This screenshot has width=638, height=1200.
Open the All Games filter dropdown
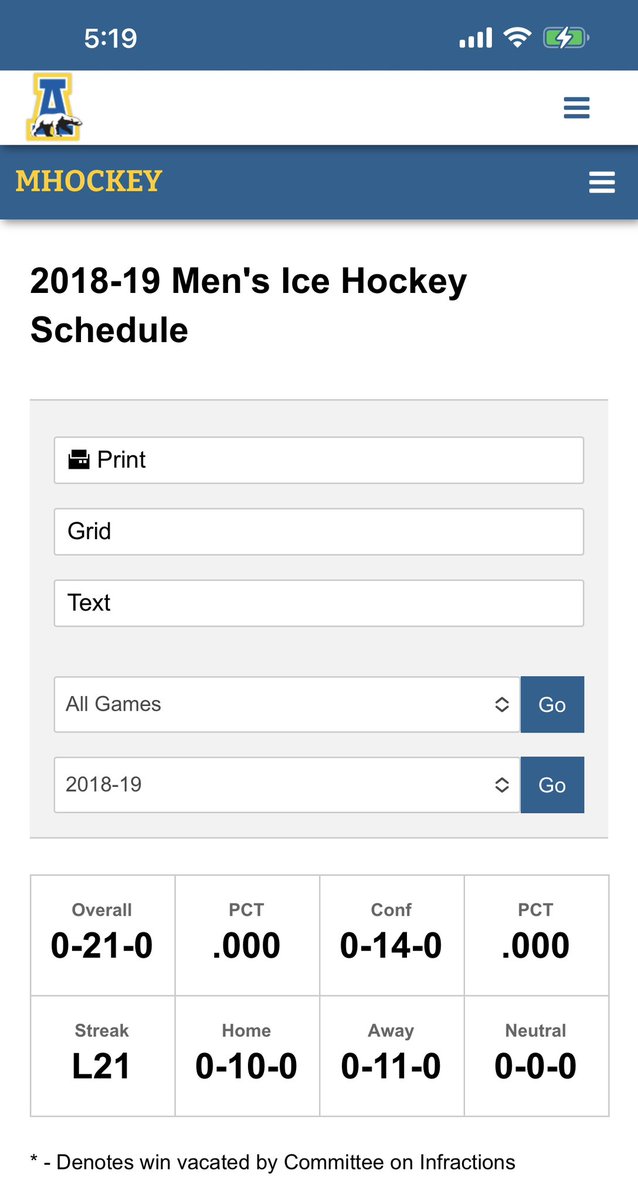[x=287, y=704]
